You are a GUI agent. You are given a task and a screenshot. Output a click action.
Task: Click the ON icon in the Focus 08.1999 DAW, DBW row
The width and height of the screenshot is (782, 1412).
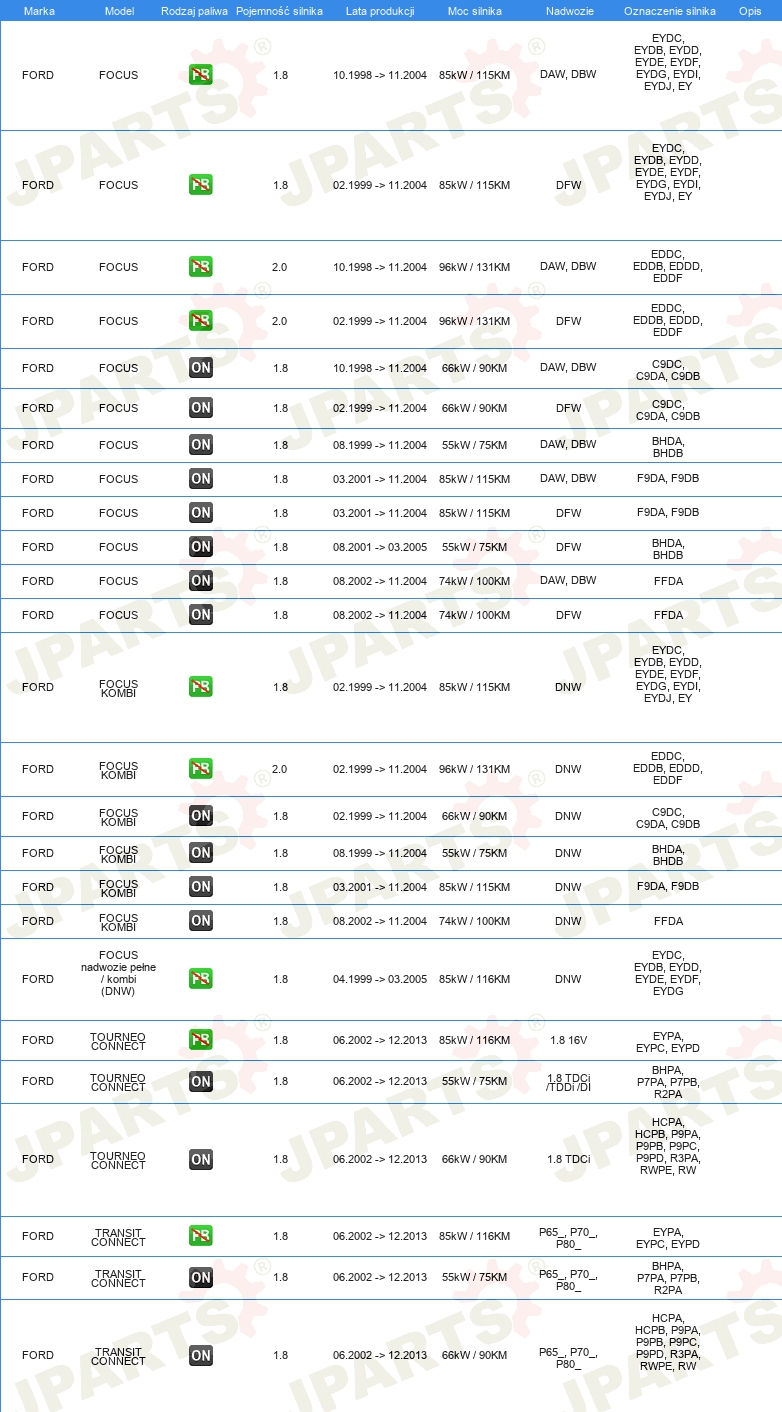pos(201,445)
